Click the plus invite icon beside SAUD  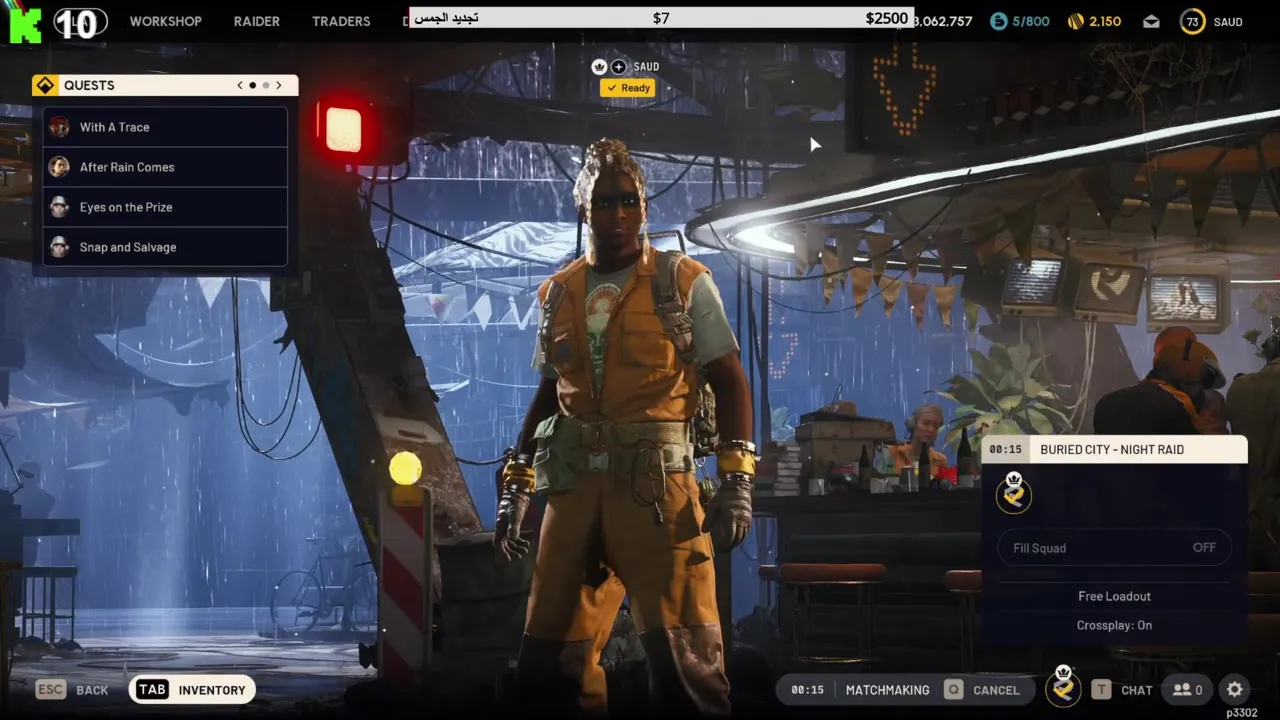(x=619, y=67)
